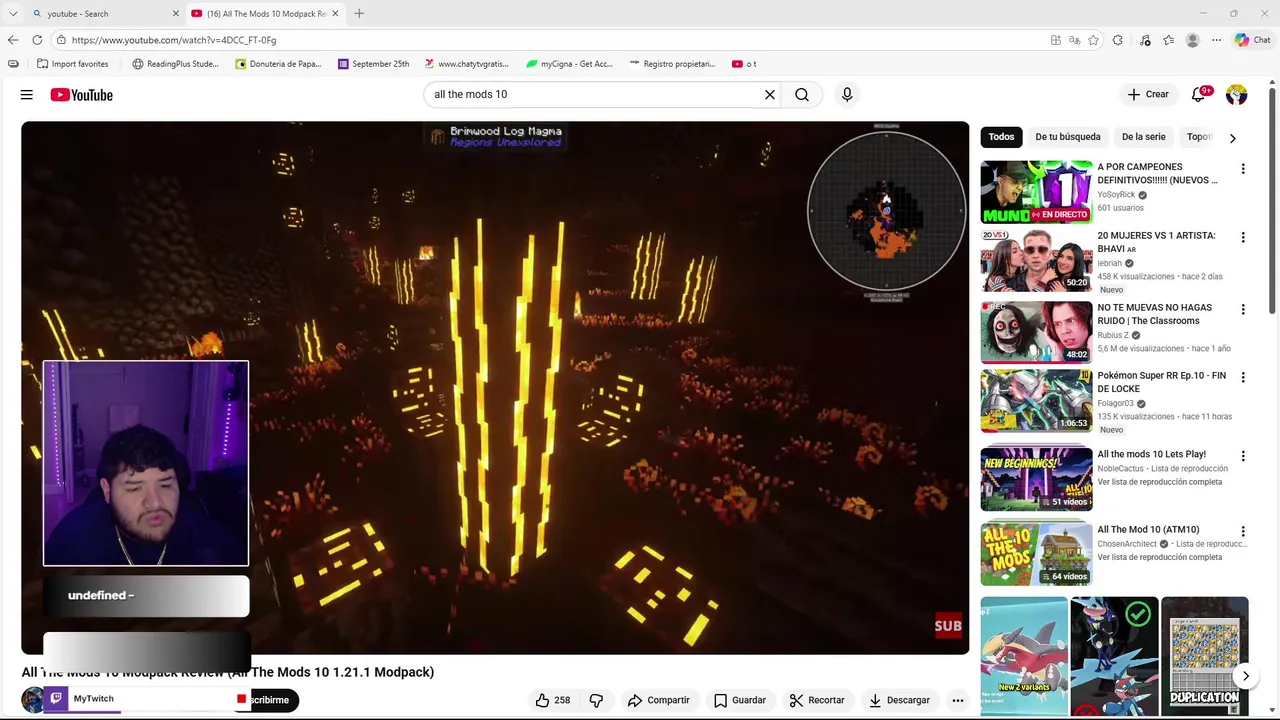The height and width of the screenshot is (720, 1280).
Task: Open browser Settings and more menu
Action: click(x=1216, y=40)
